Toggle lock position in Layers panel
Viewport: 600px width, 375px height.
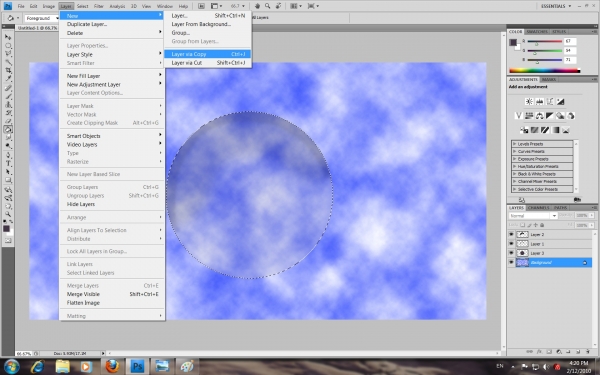click(536, 225)
